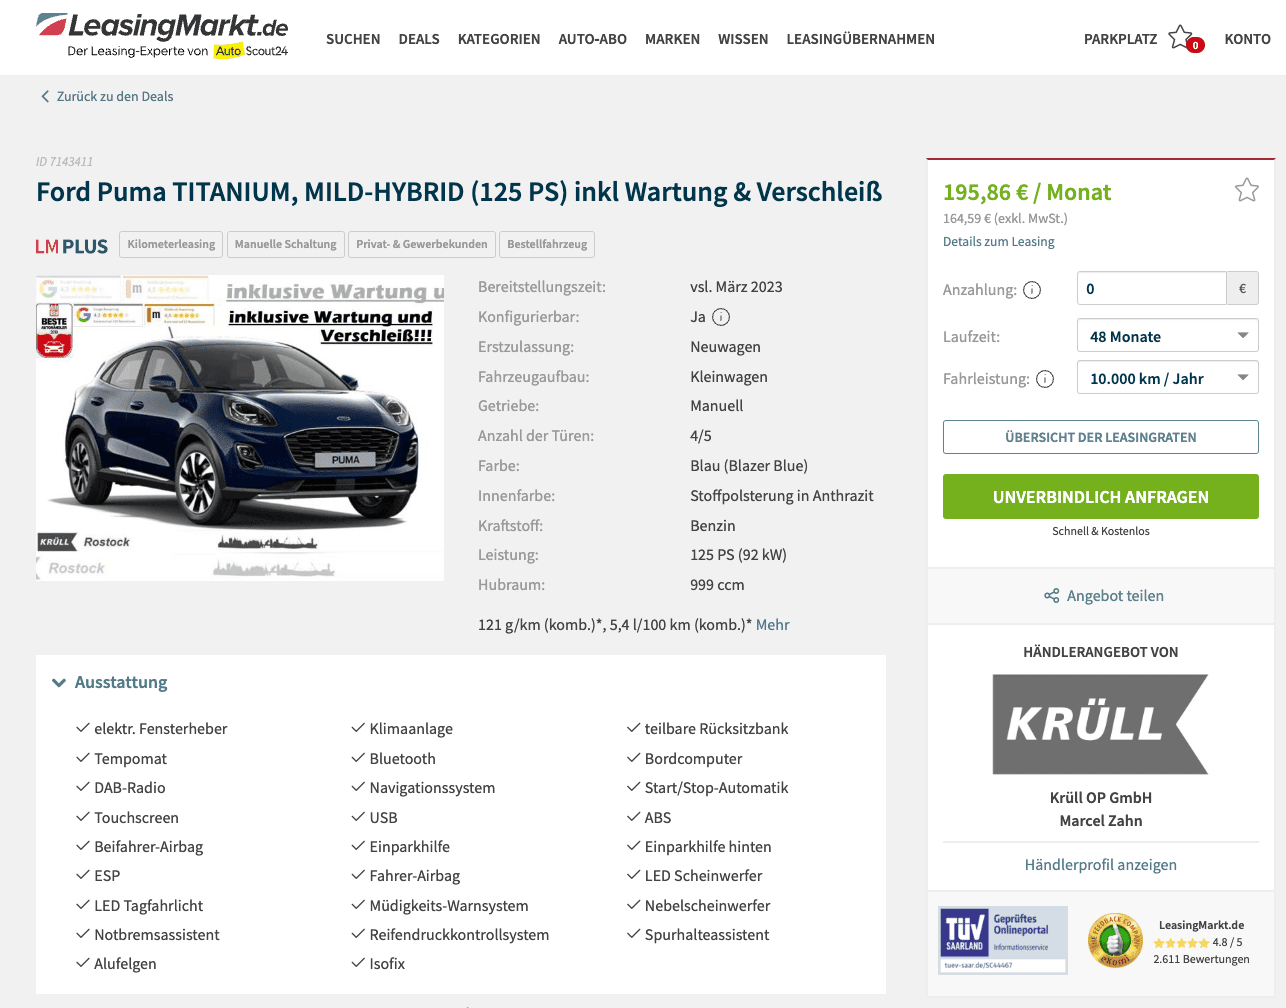Open the Krüll dealer logo
1286x1008 pixels.
click(x=1100, y=724)
